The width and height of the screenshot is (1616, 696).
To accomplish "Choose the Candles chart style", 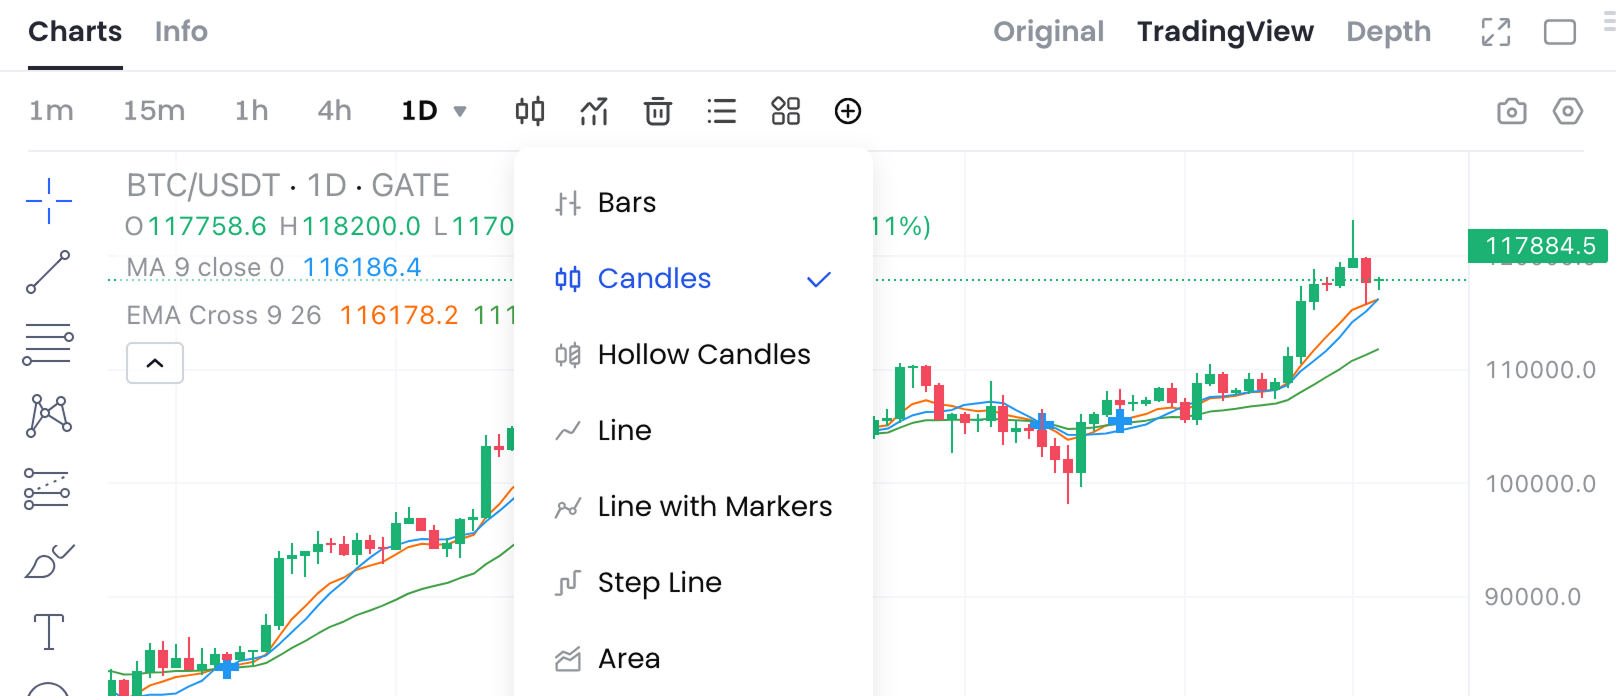I will pos(654,279).
